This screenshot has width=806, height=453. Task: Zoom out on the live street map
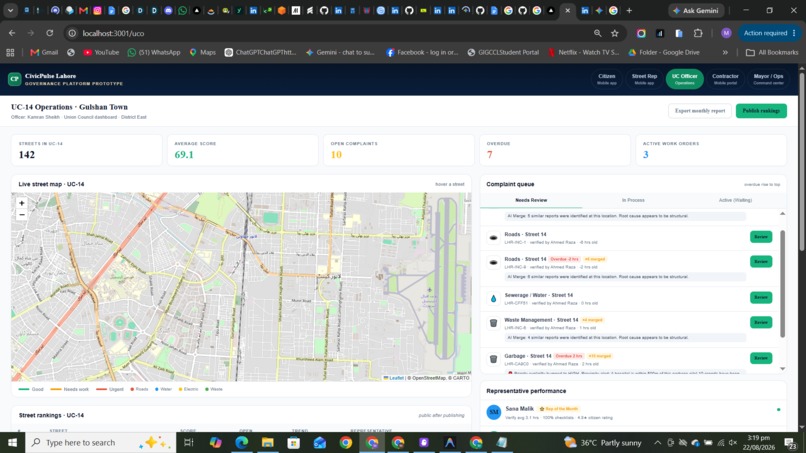[x=22, y=215]
